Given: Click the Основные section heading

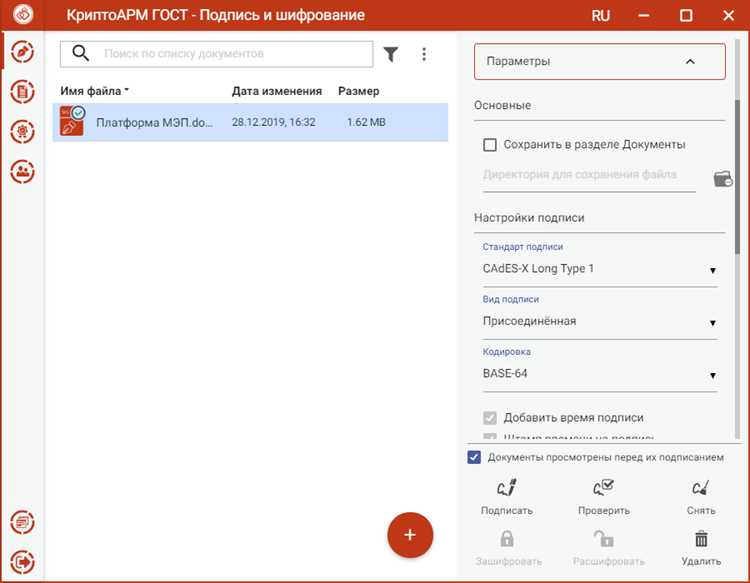Looking at the screenshot, I should [502, 105].
